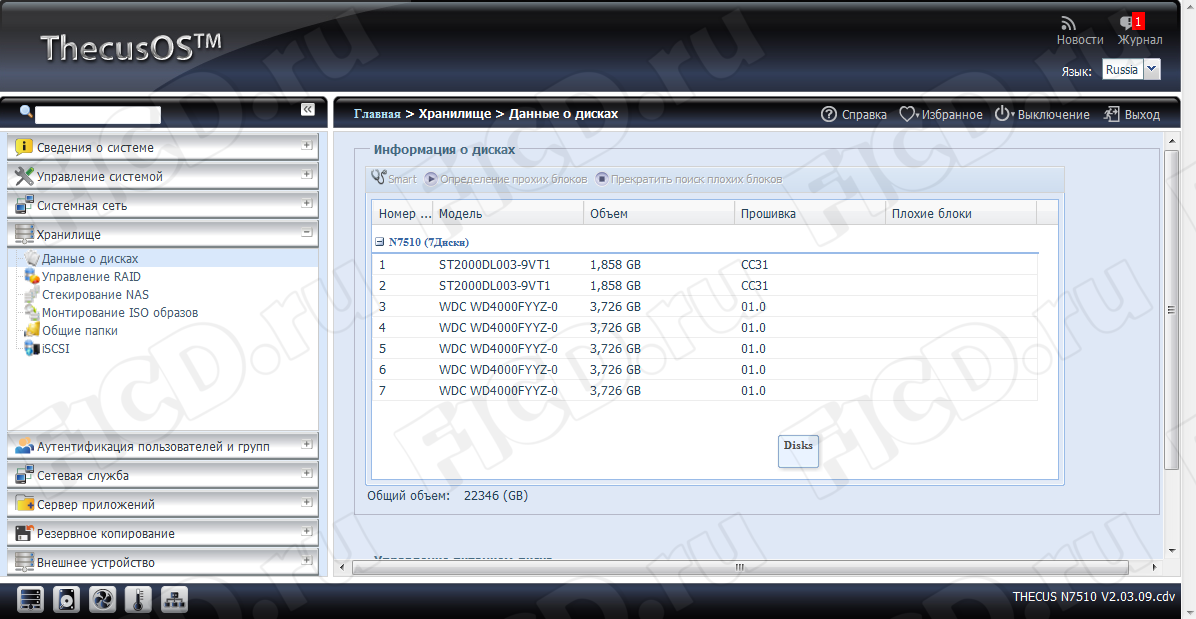
Task: Expand Управление системой section
Action: [x=307, y=174]
